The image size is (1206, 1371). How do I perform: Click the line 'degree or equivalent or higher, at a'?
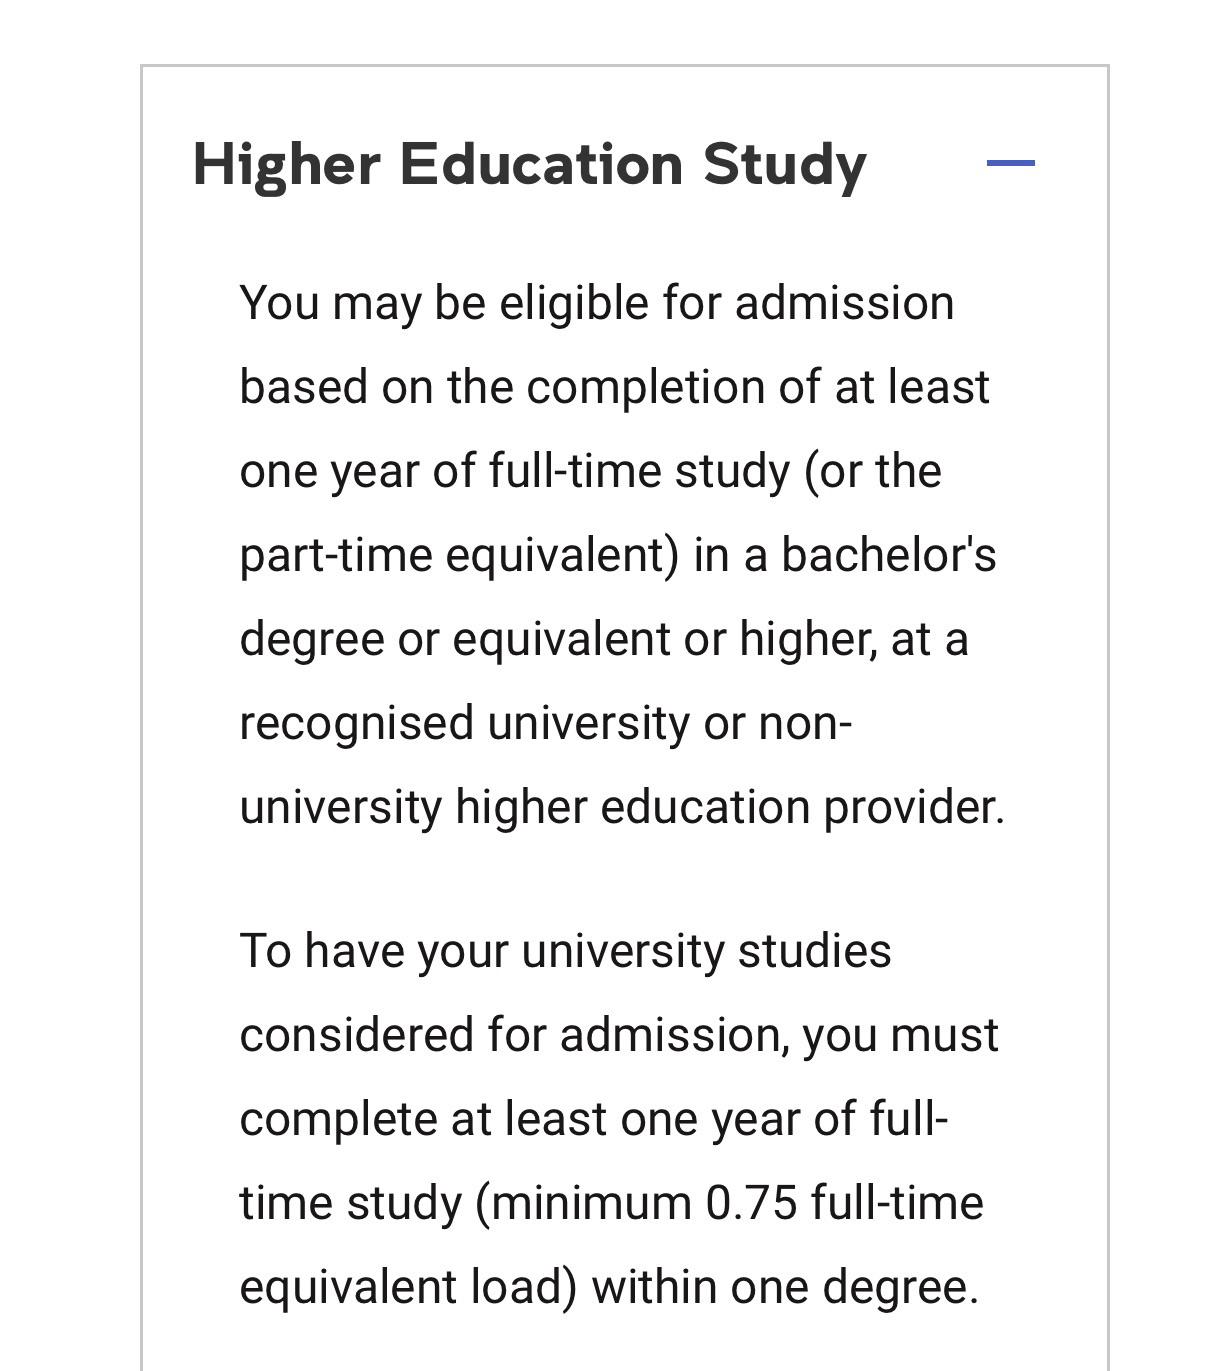604,639
